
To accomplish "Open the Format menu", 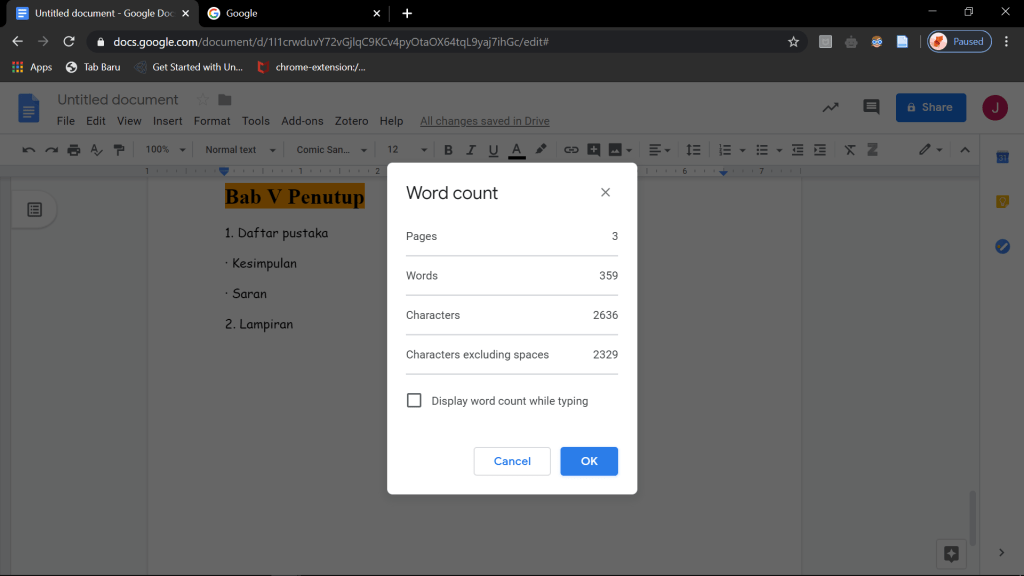I will 212,121.
